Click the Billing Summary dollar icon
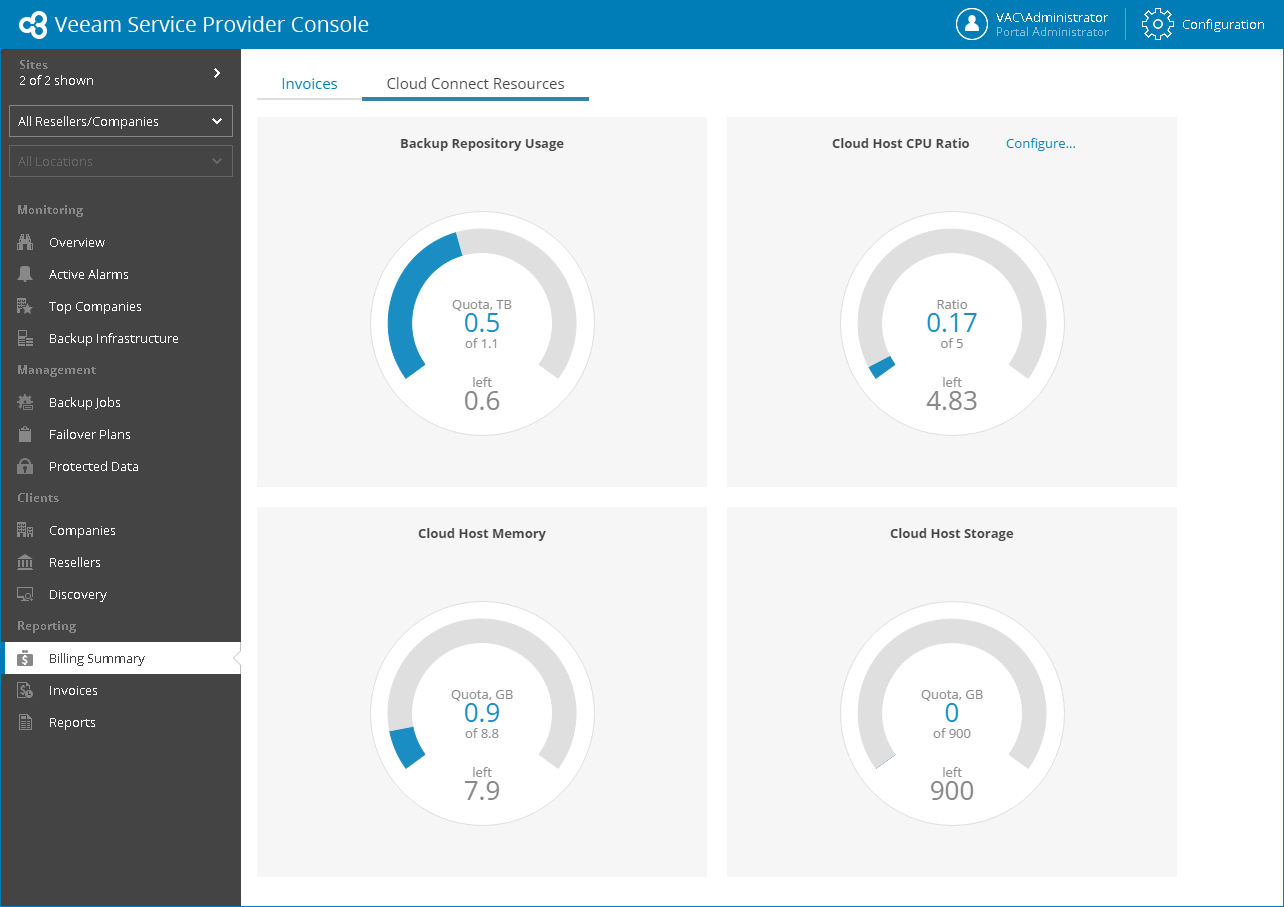This screenshot has width=1284, height=907. tap(26, 658)
